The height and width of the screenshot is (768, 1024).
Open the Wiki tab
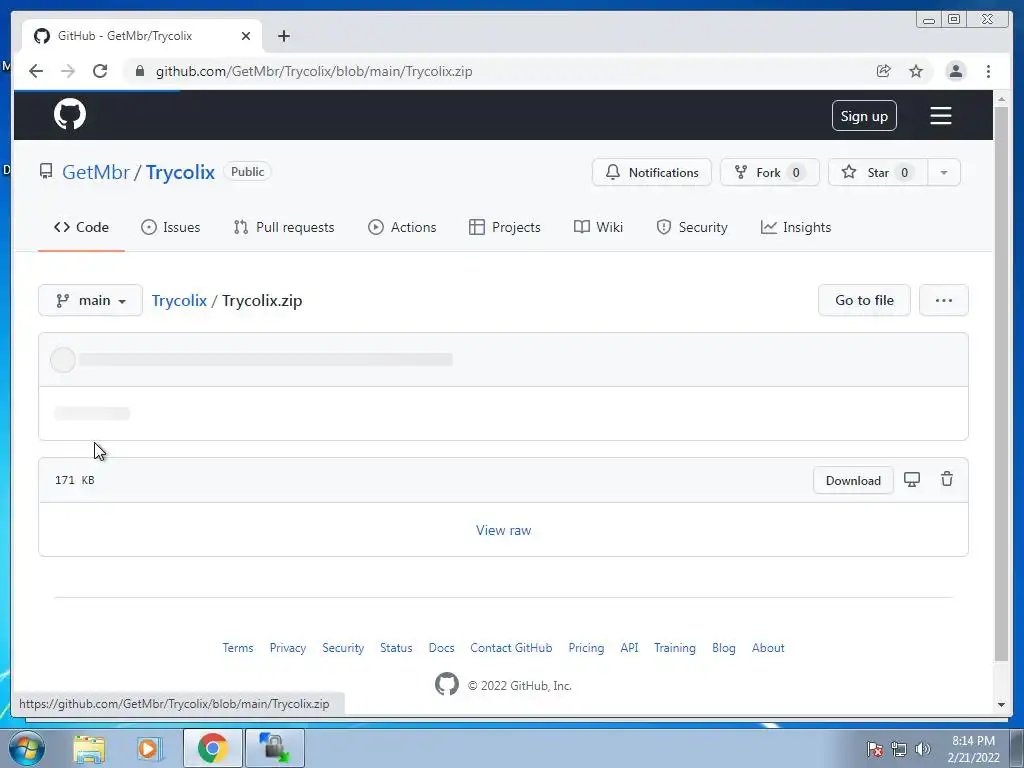[598, 227]
